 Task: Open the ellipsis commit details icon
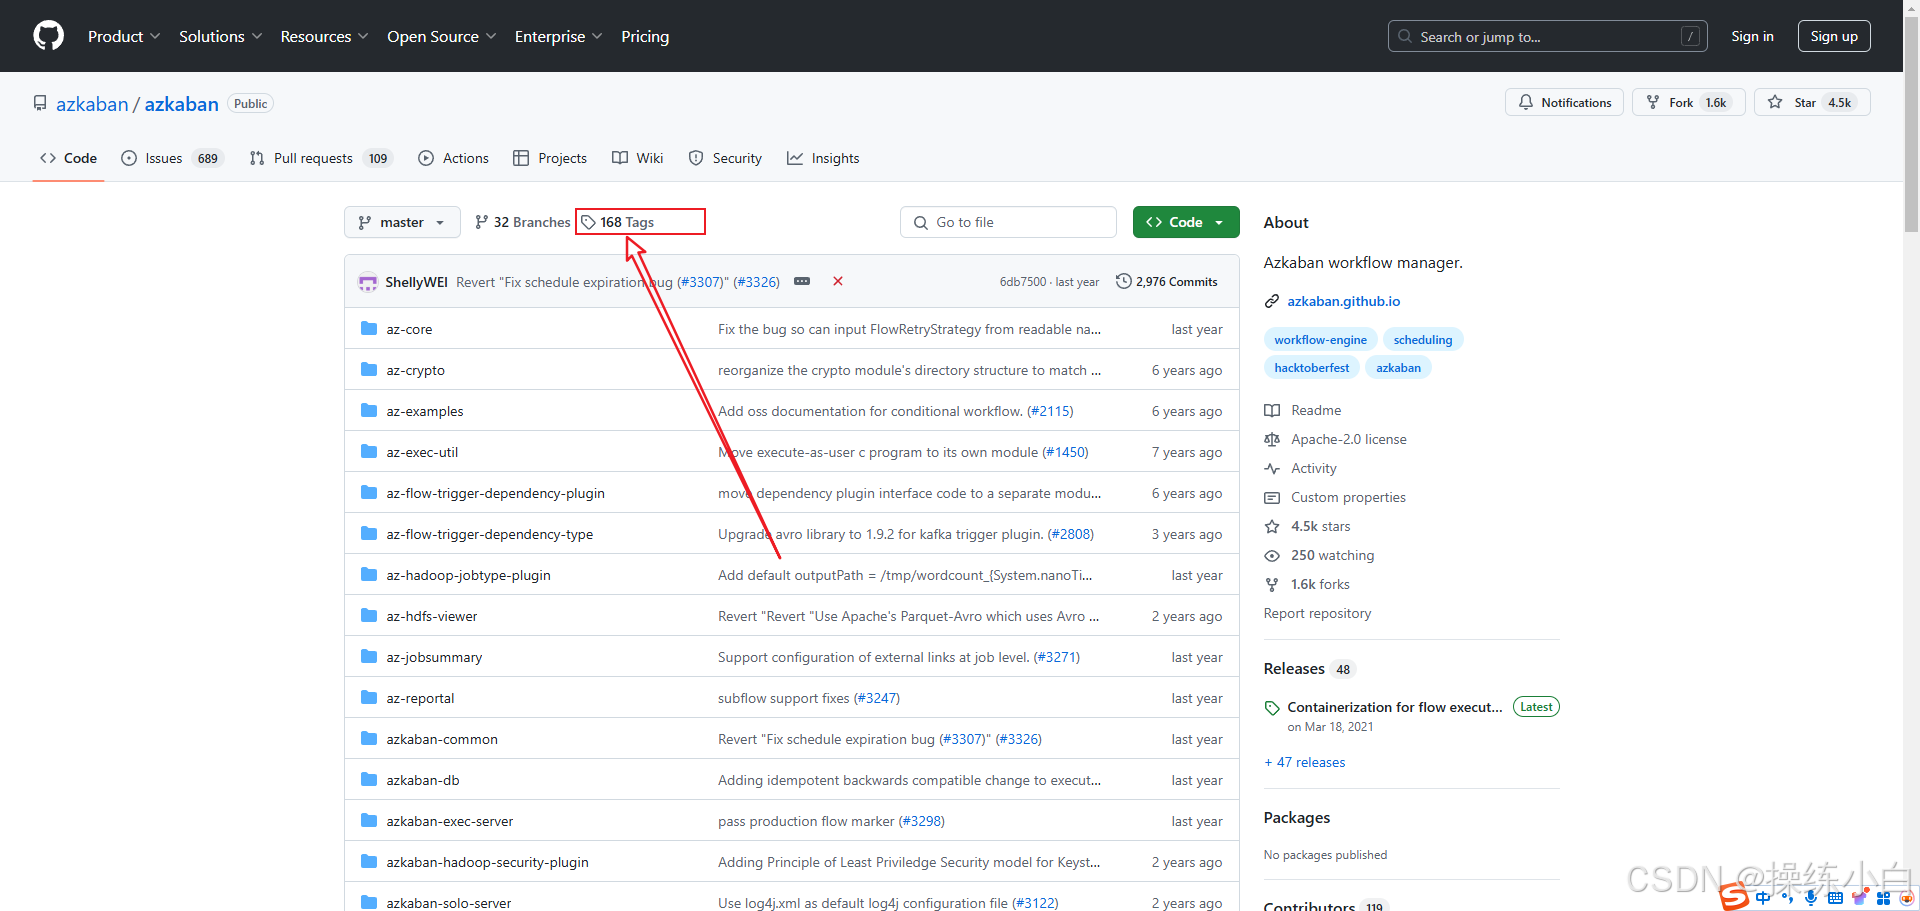(x=802, y=282)
